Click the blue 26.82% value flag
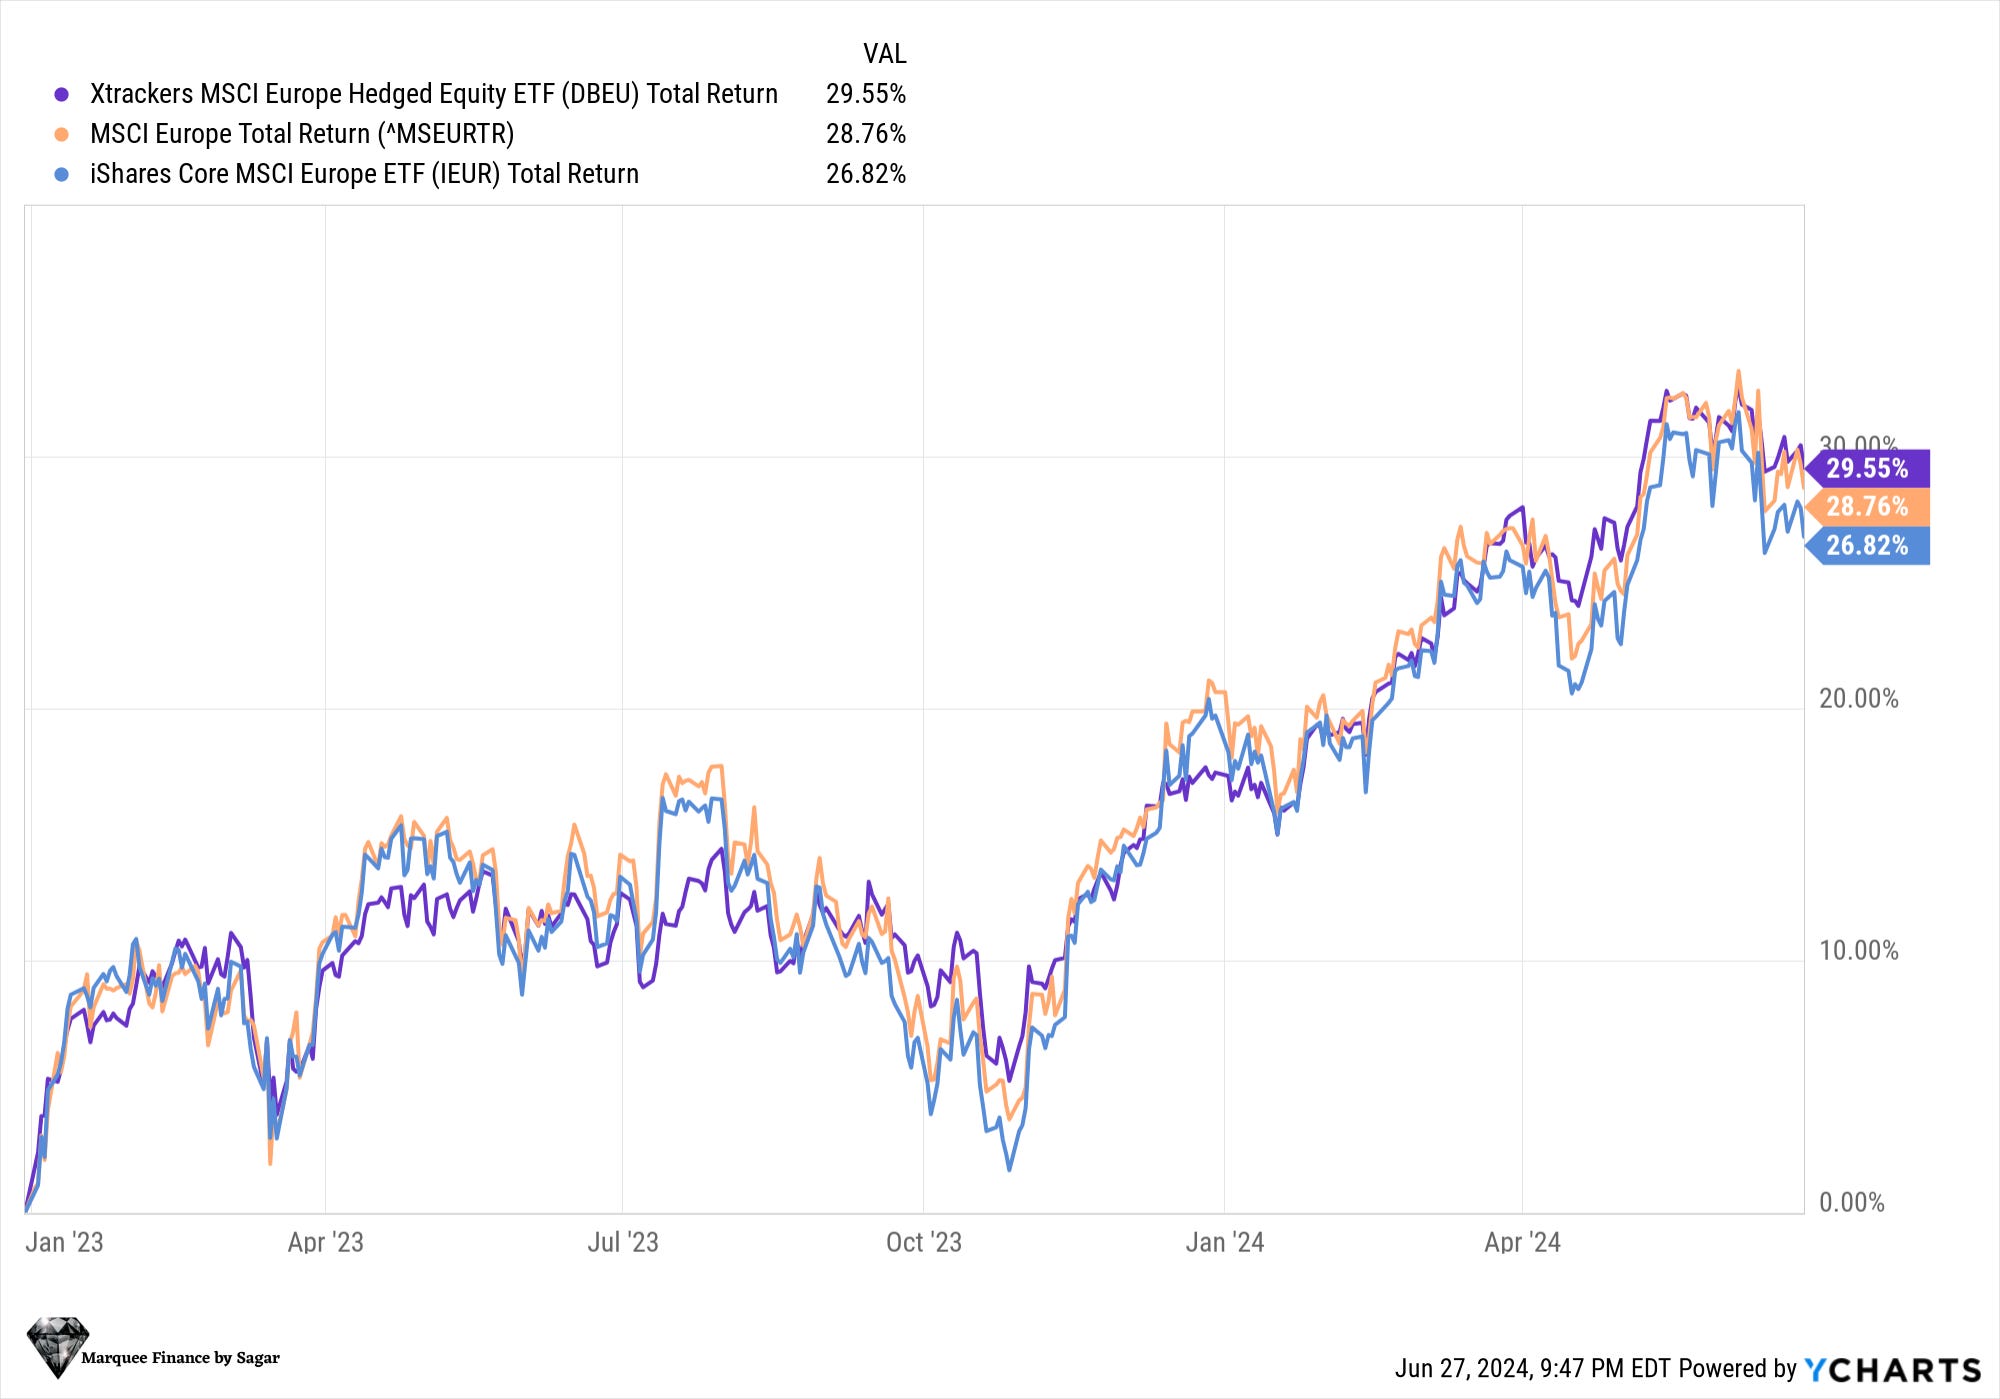Image resolution: width=2000 pixels, height=1399 pixels. click(1867, 545)
